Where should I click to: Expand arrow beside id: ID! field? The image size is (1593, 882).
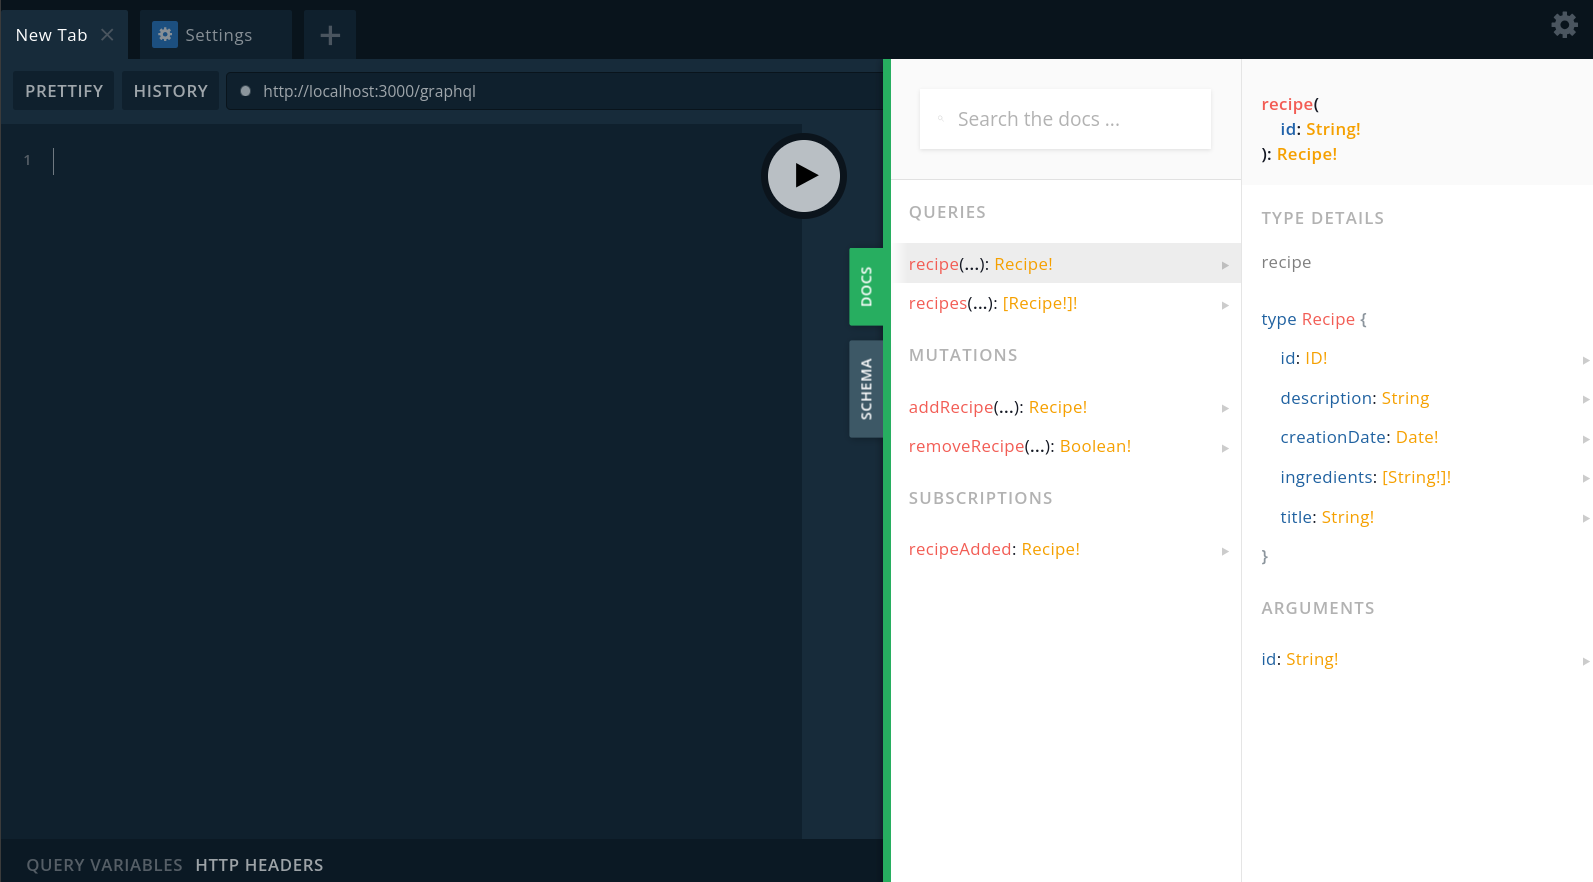pos(1586,360)
